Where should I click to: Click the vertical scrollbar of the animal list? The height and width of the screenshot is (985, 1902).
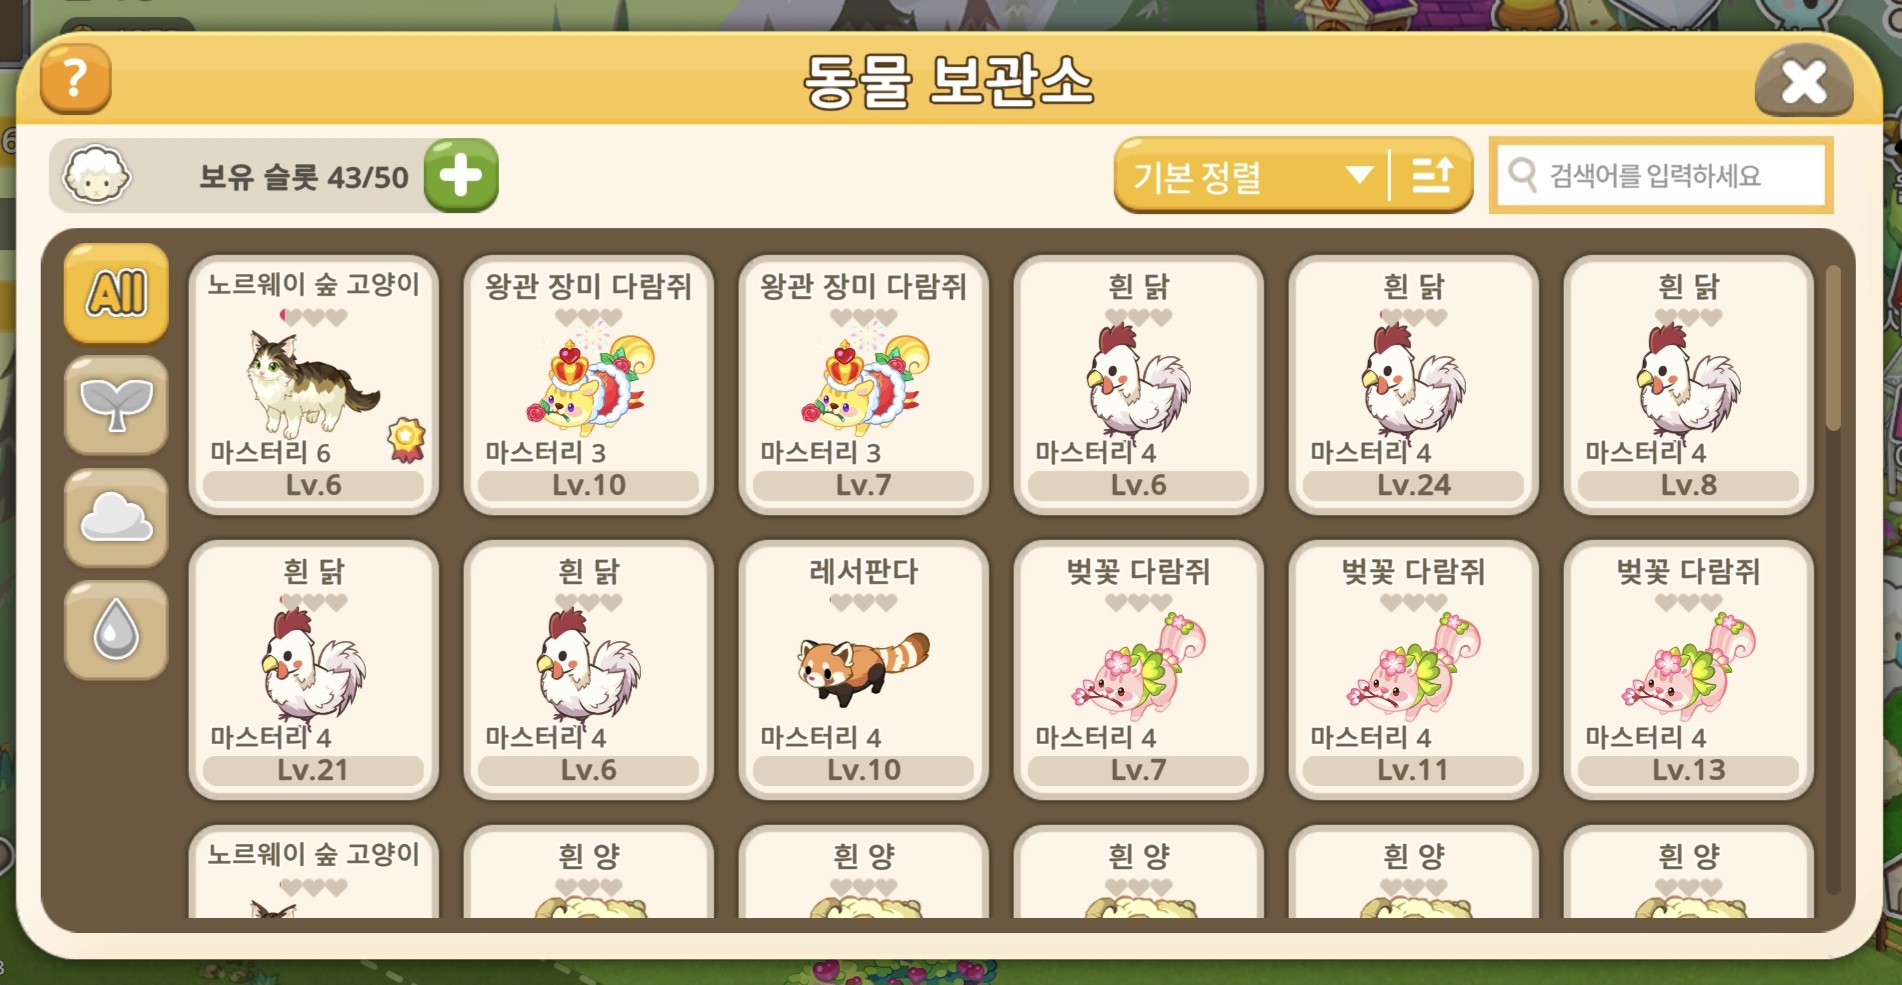pyautogui.click(x=1832, y=580)
